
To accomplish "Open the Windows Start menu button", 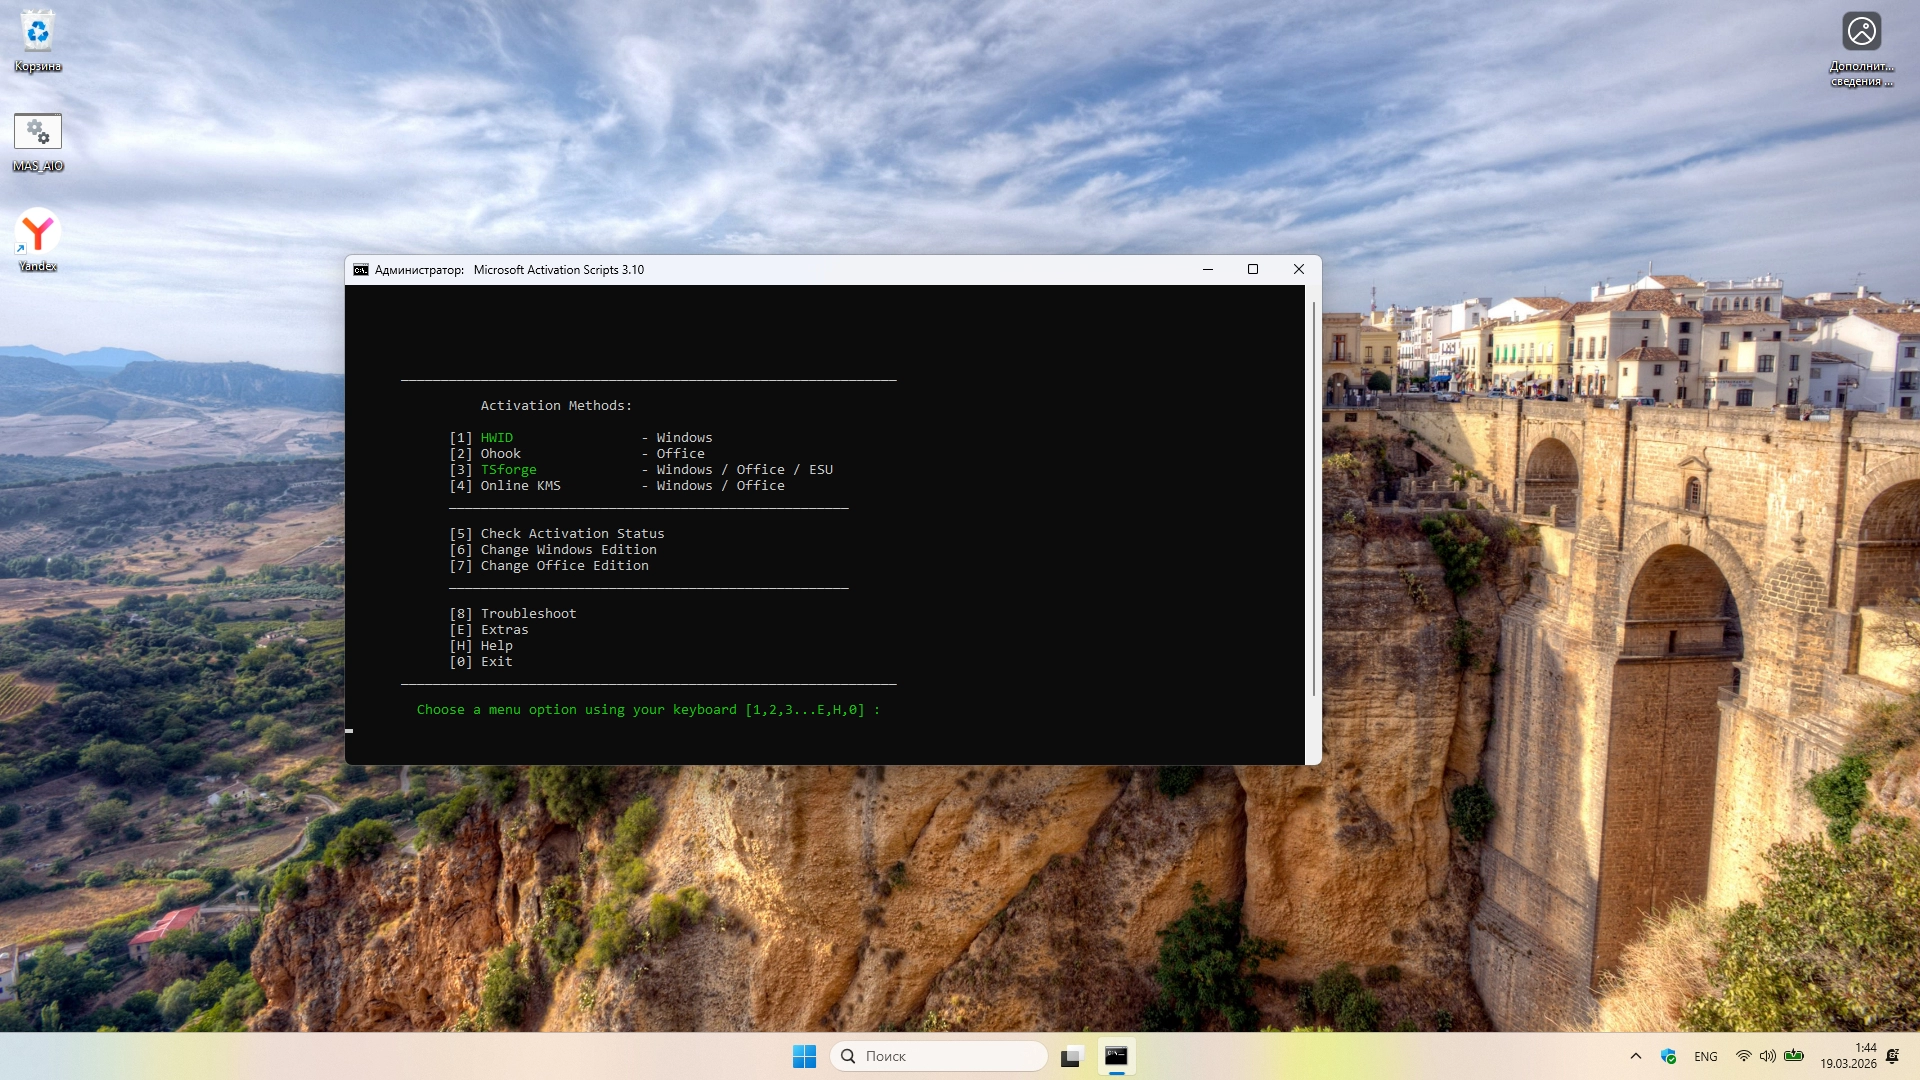I will point(804,1056).
